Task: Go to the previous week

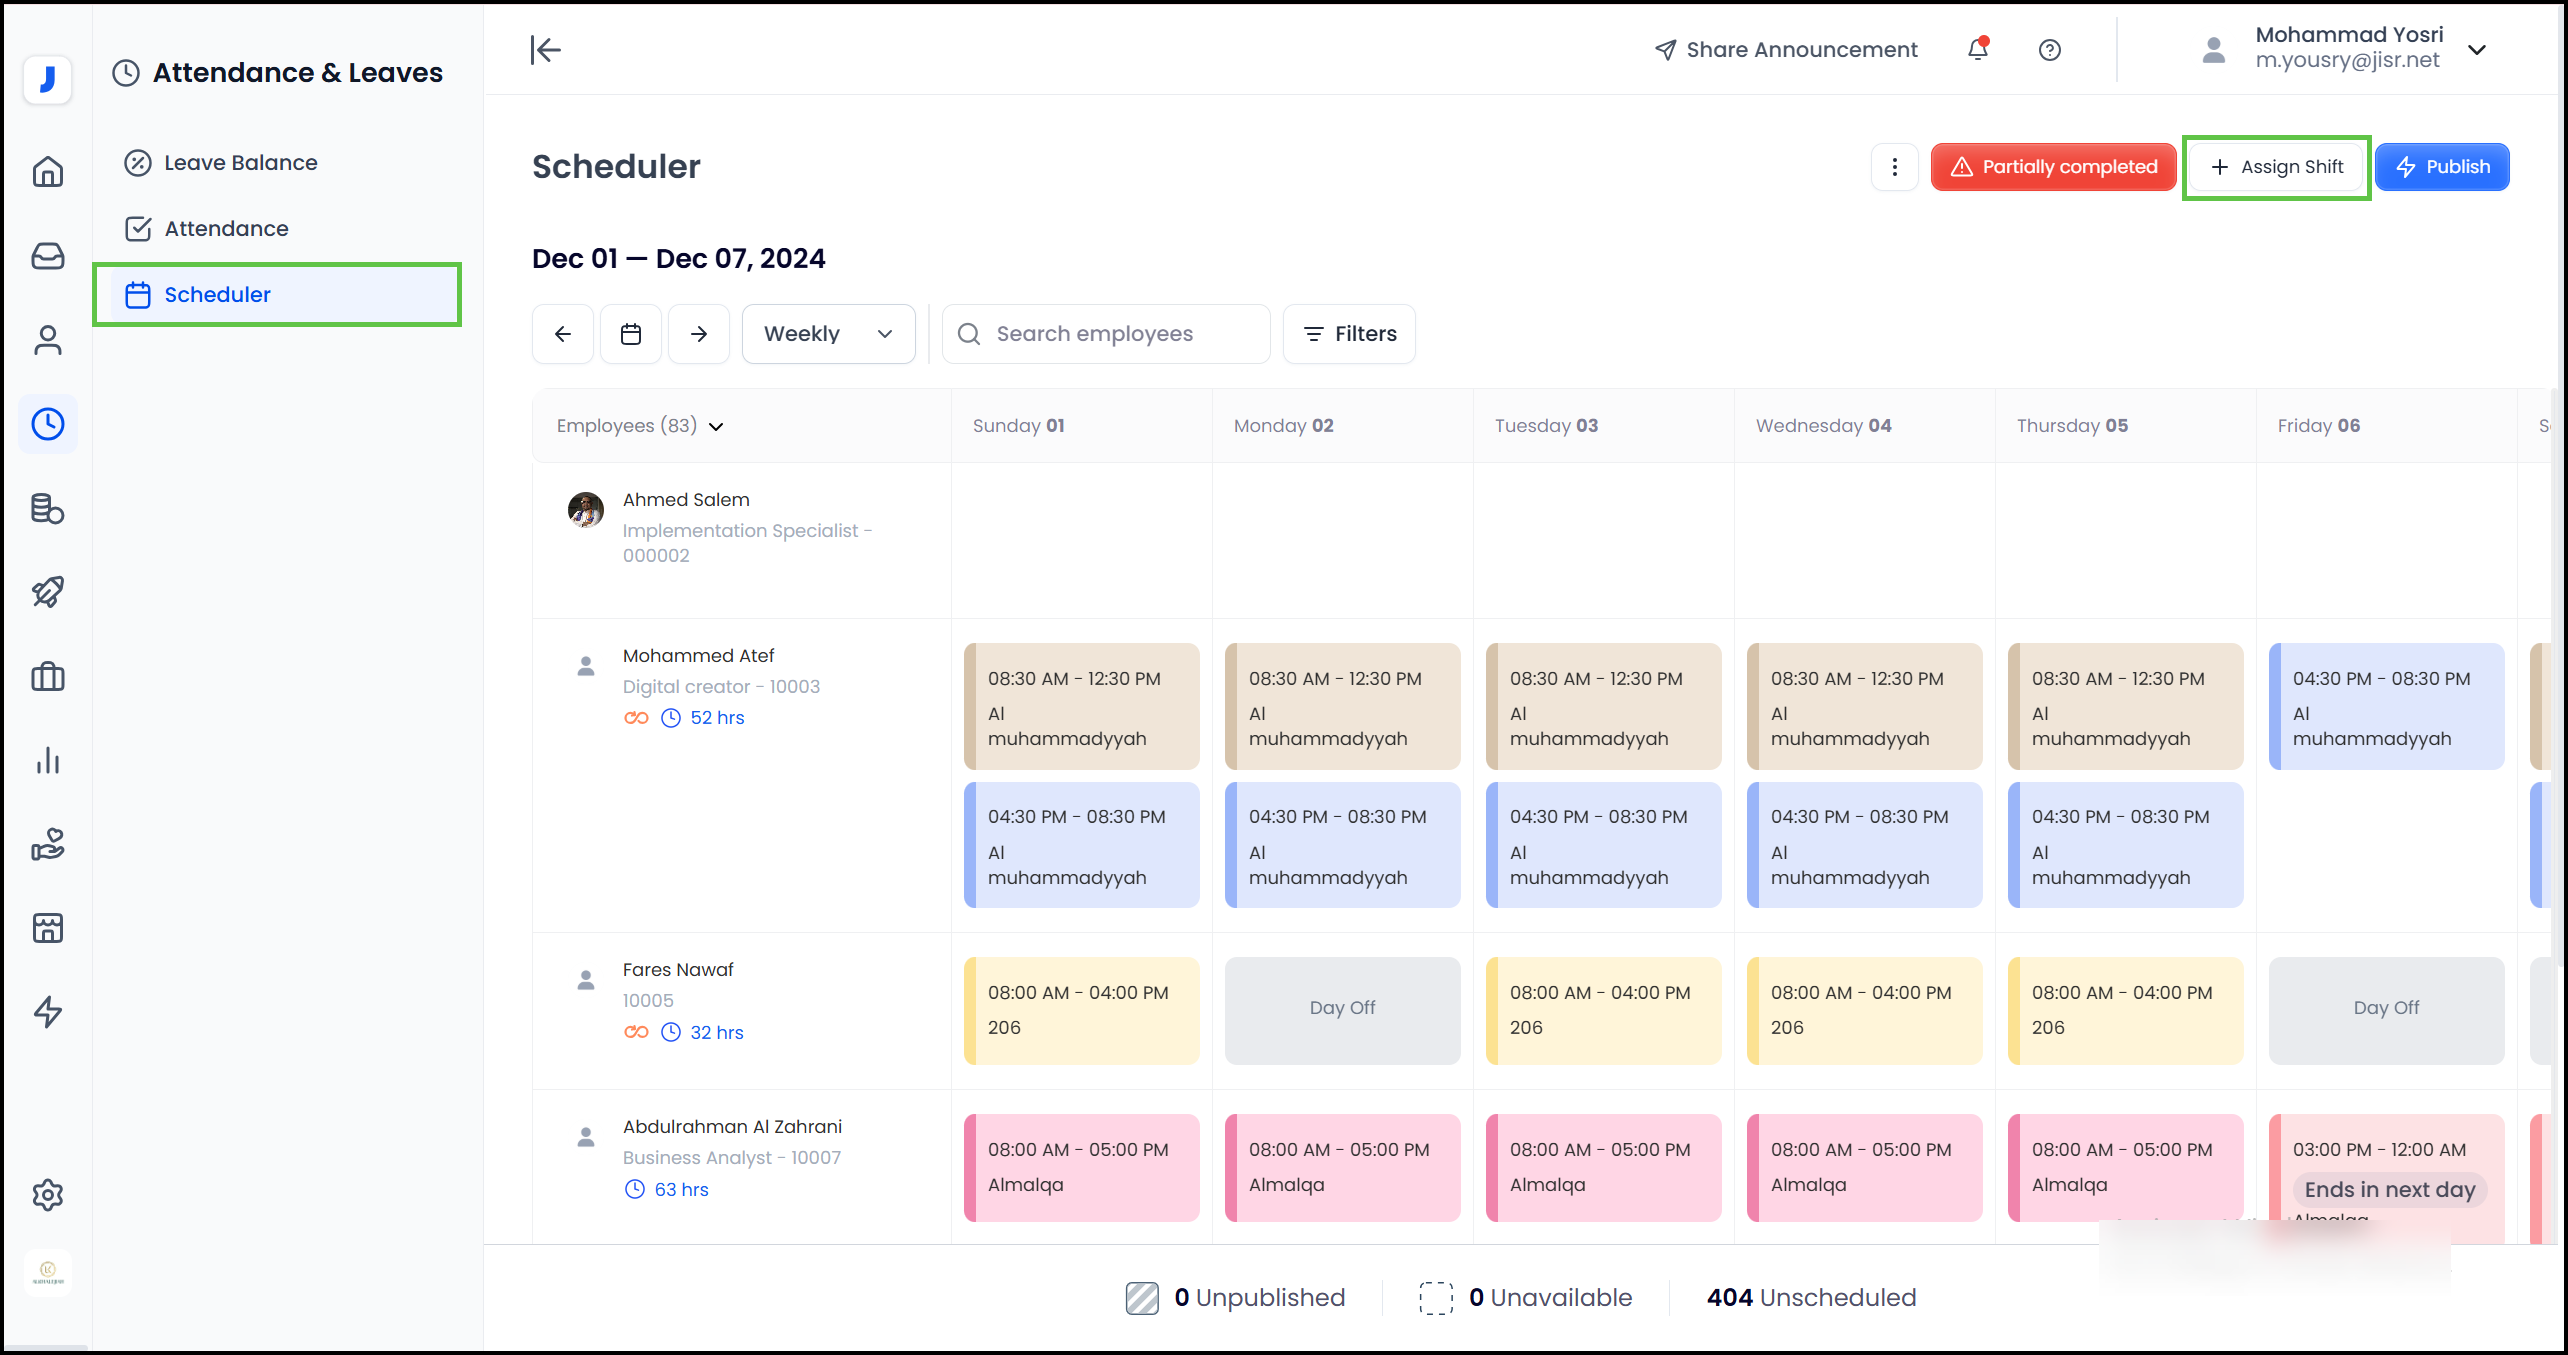Action: pyautogui.click(x=563, y=334)
